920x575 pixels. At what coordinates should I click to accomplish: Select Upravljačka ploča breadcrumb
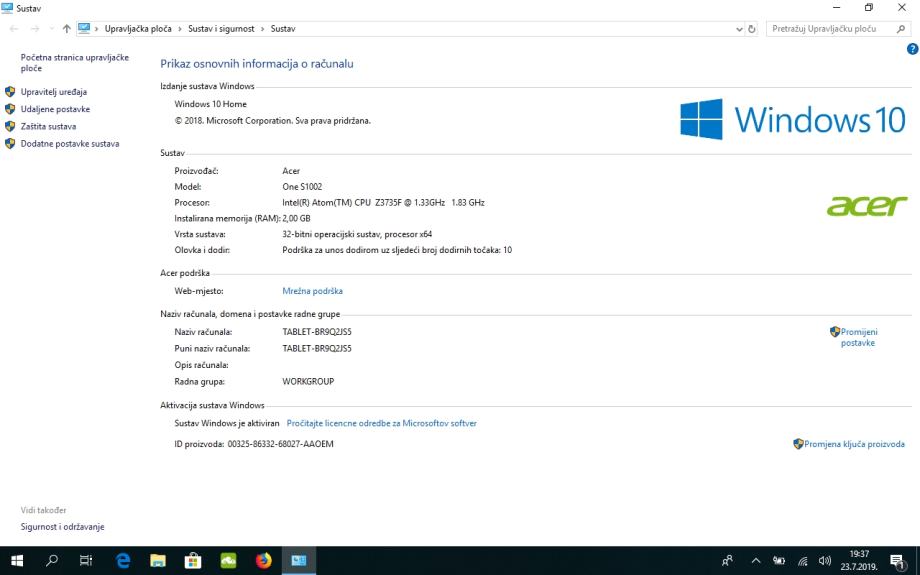click(x=138, y=29)
